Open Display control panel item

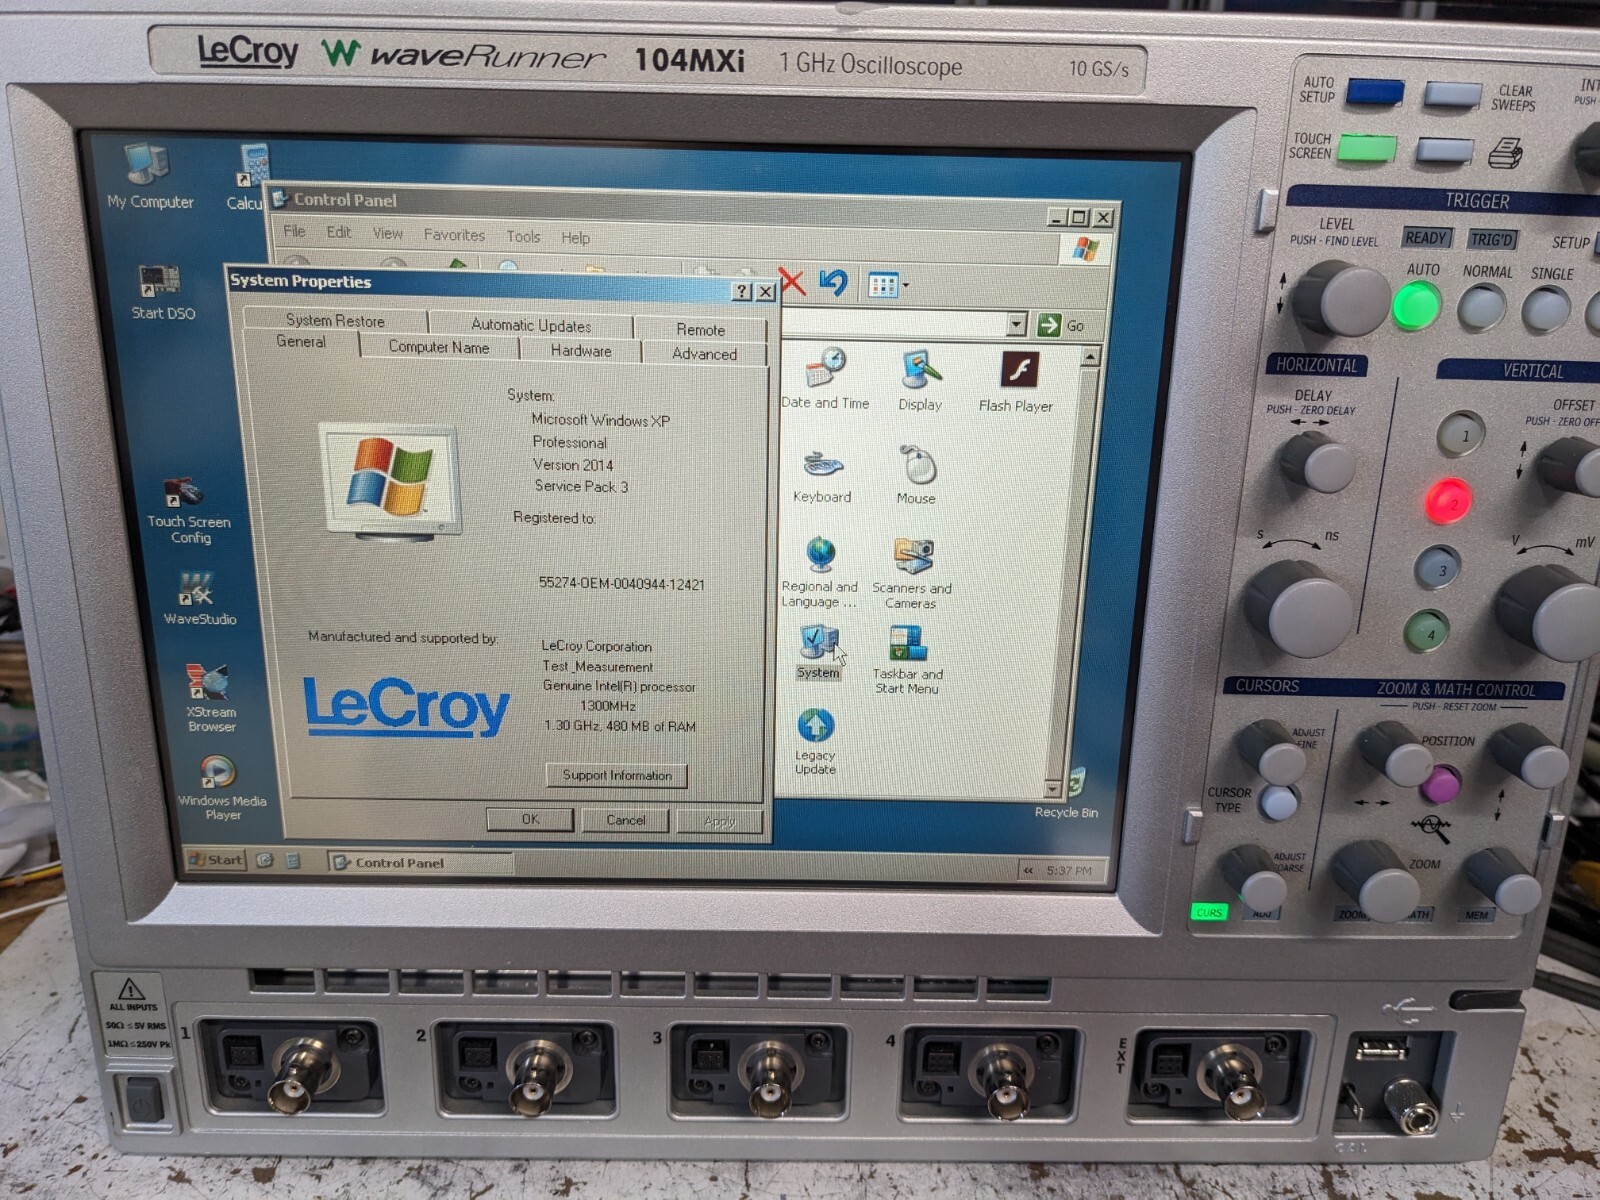pyautogui.click(x=920, y=381)
